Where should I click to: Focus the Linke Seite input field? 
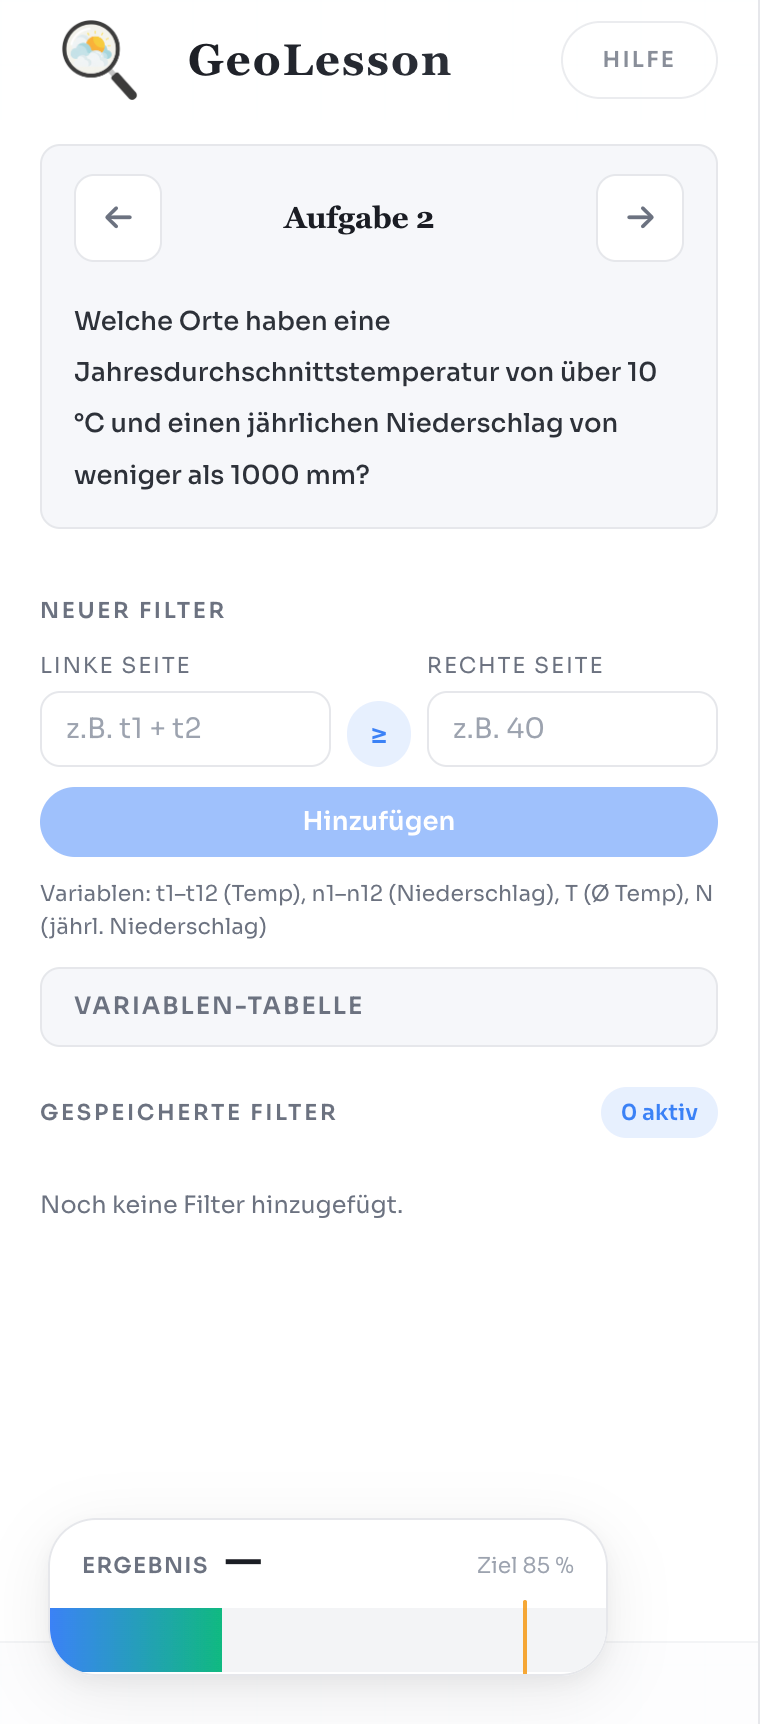(x=185, y=729)
